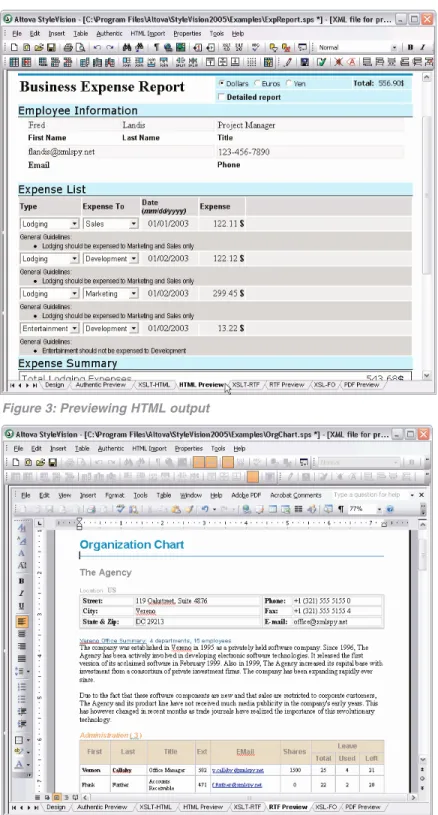Image resolution: width=438 pixels, height=815 pixels.
Task: Click binoculars Find icon in top toolbar
Action: coord(126,47)
